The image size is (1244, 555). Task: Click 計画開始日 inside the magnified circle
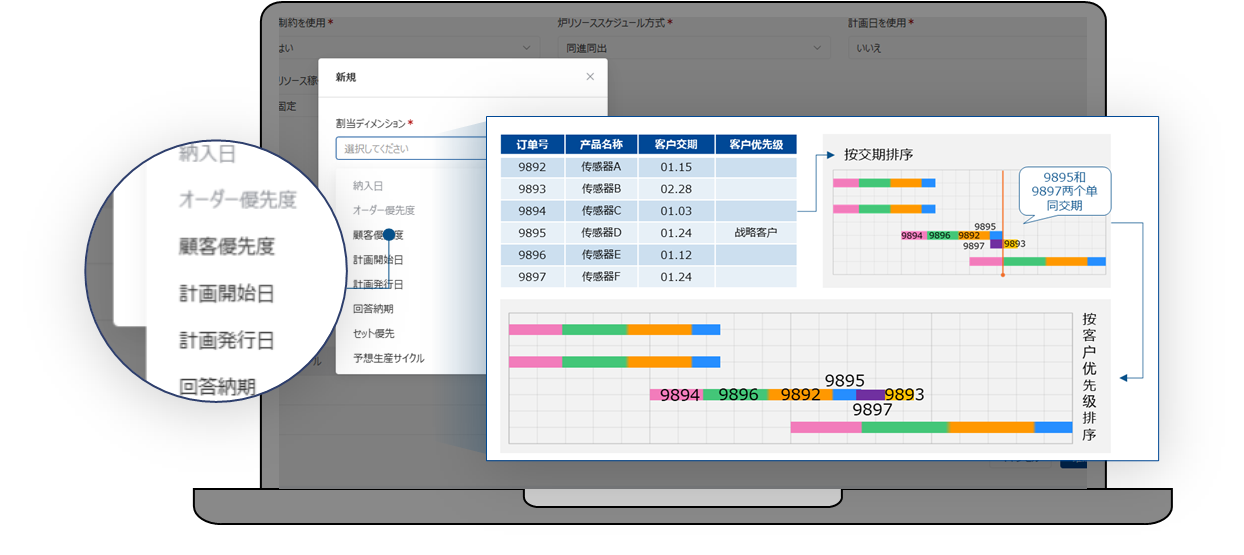point(227,294)
